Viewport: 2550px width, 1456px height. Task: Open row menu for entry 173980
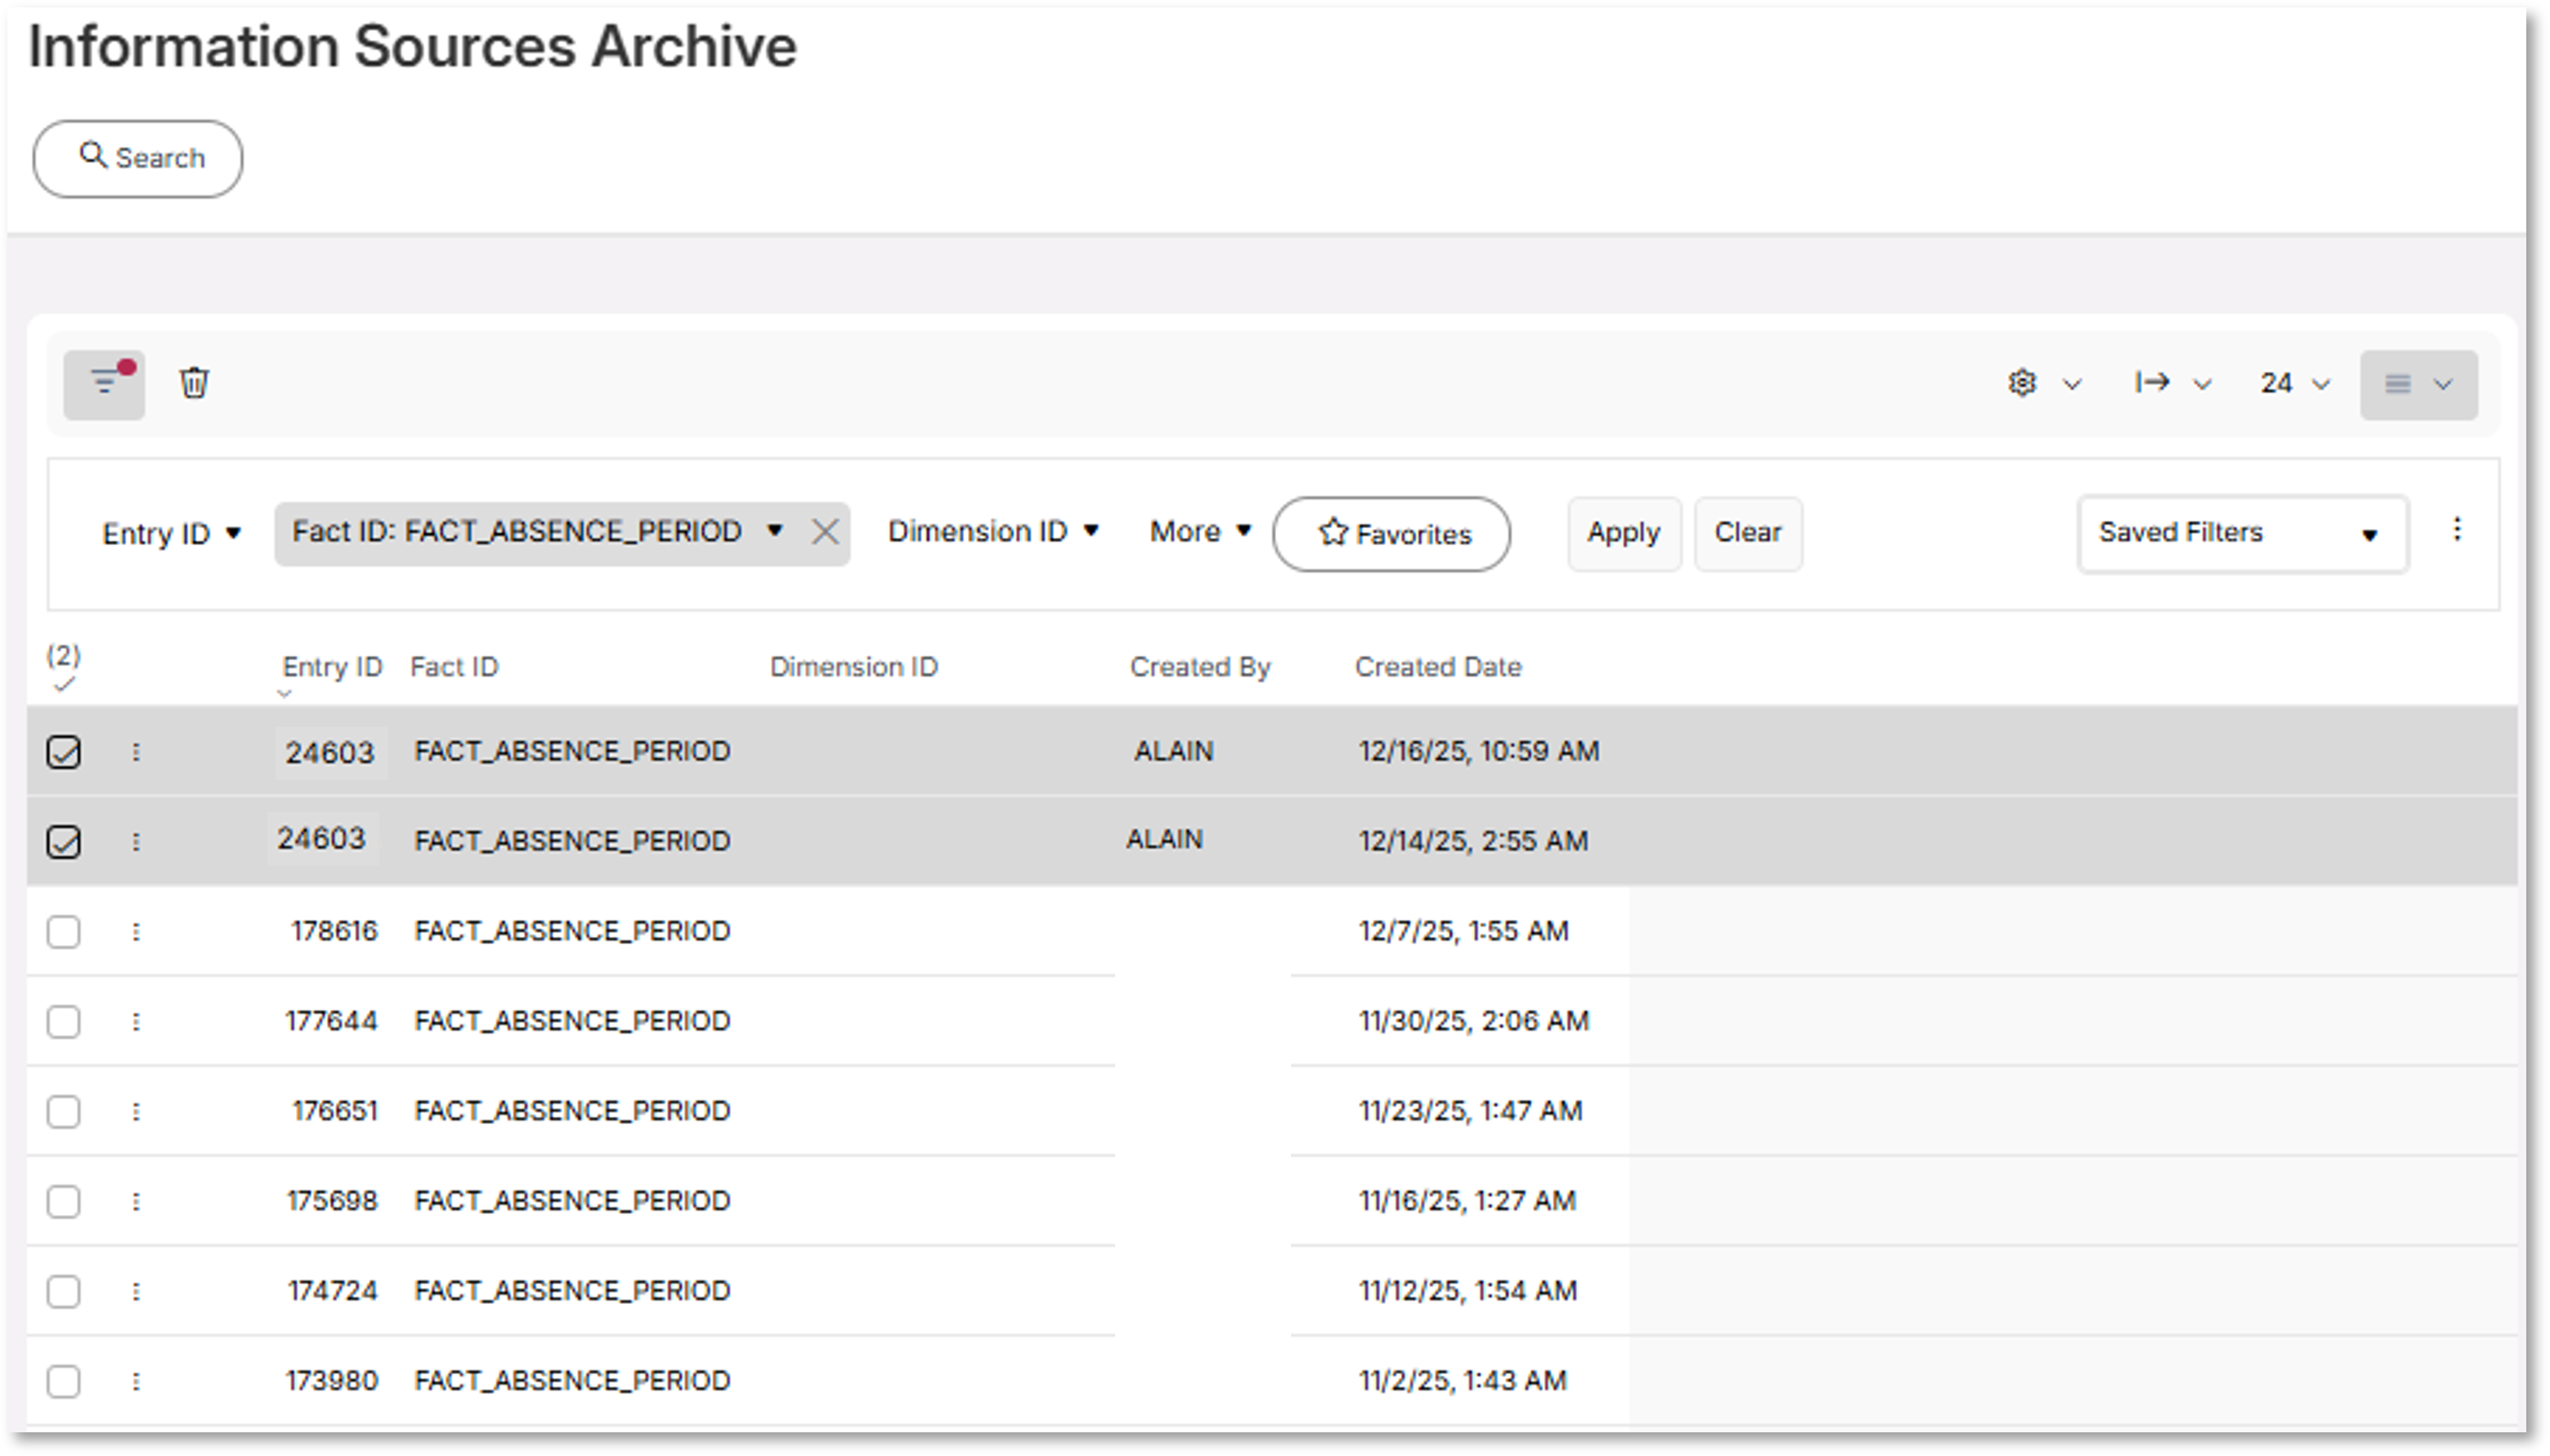coord(136,1382)
